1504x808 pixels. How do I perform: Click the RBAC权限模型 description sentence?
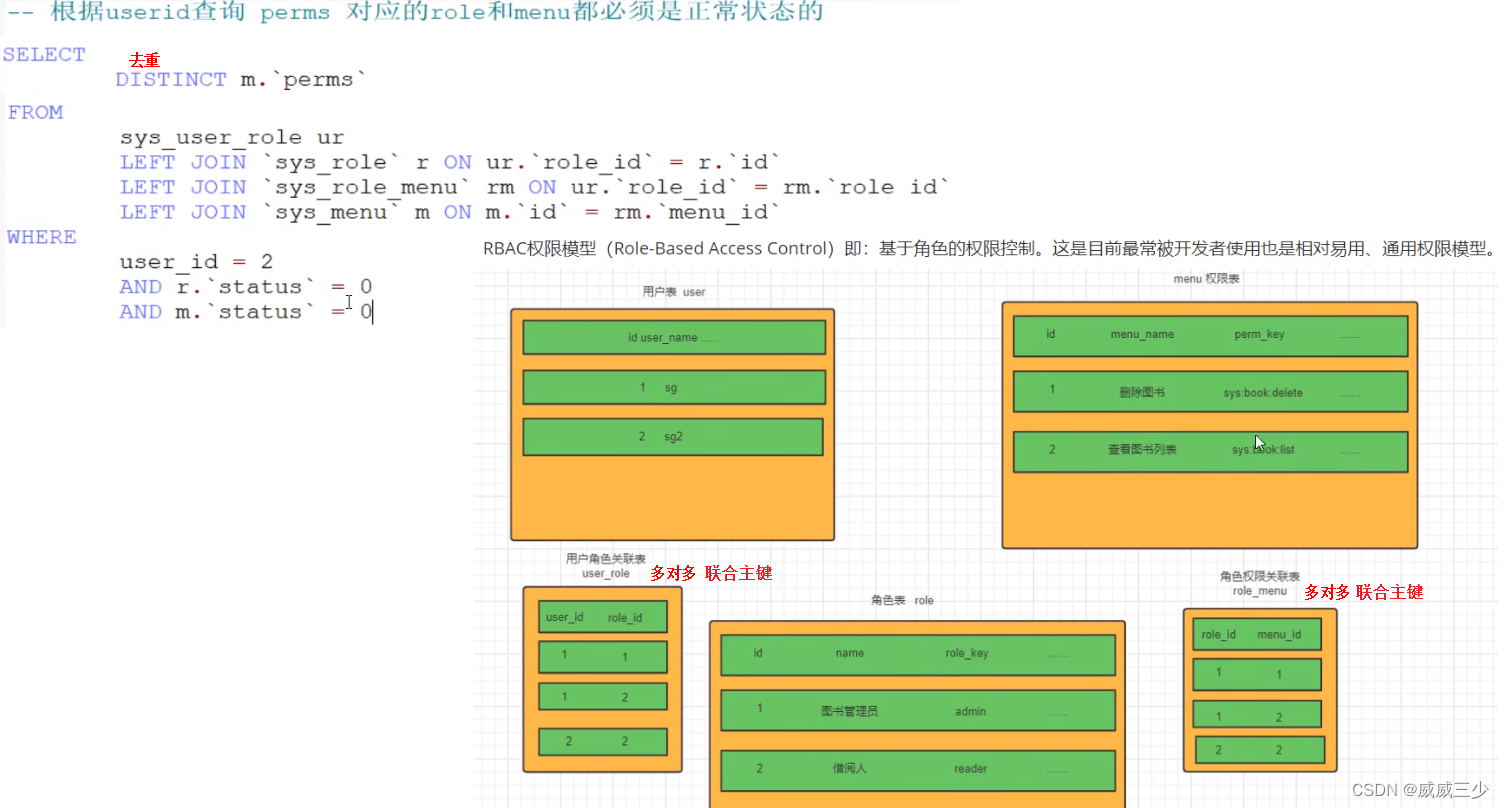pyautogui.click(x=989, y=249)
